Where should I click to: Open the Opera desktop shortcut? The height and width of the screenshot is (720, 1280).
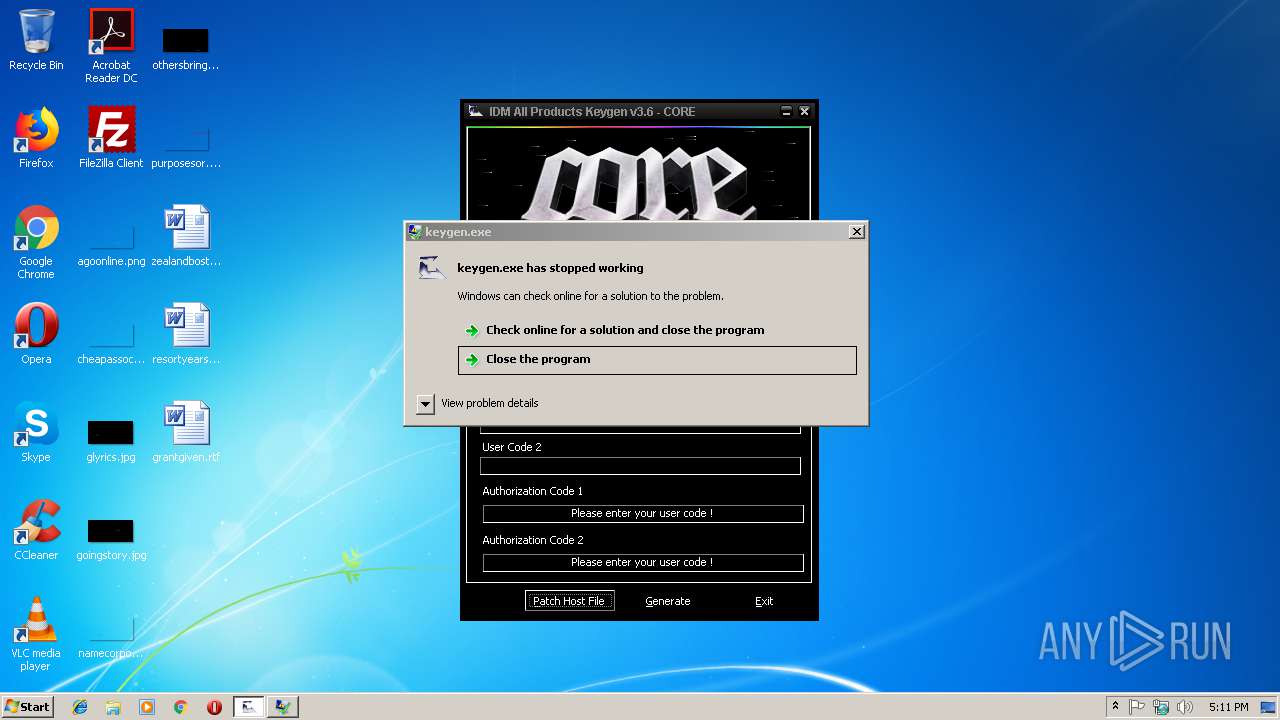36,334
